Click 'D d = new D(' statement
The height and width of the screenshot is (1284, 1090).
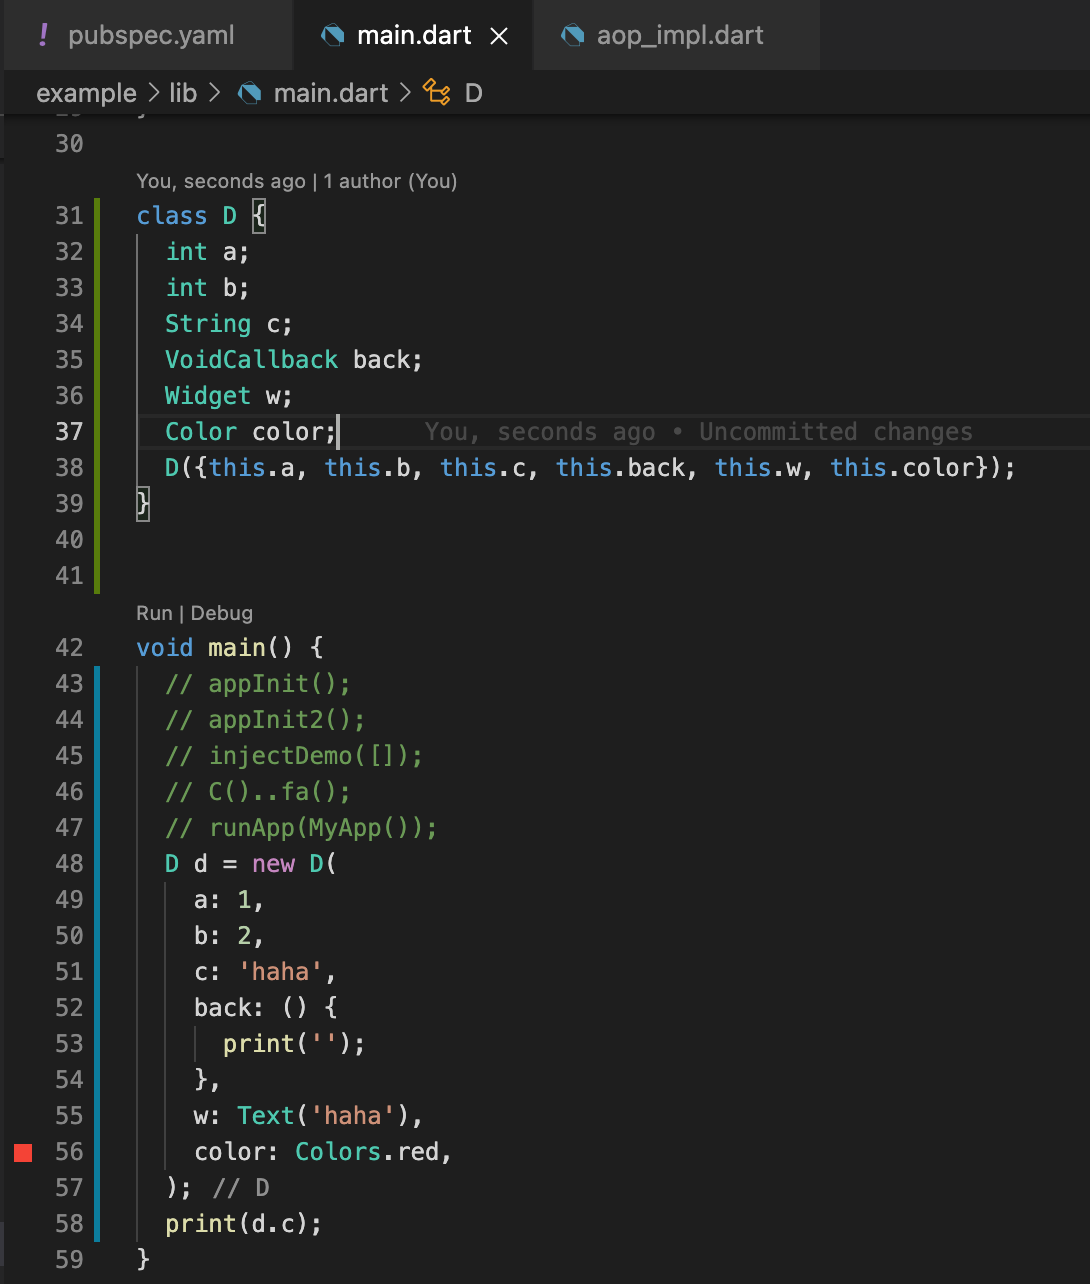251,864
